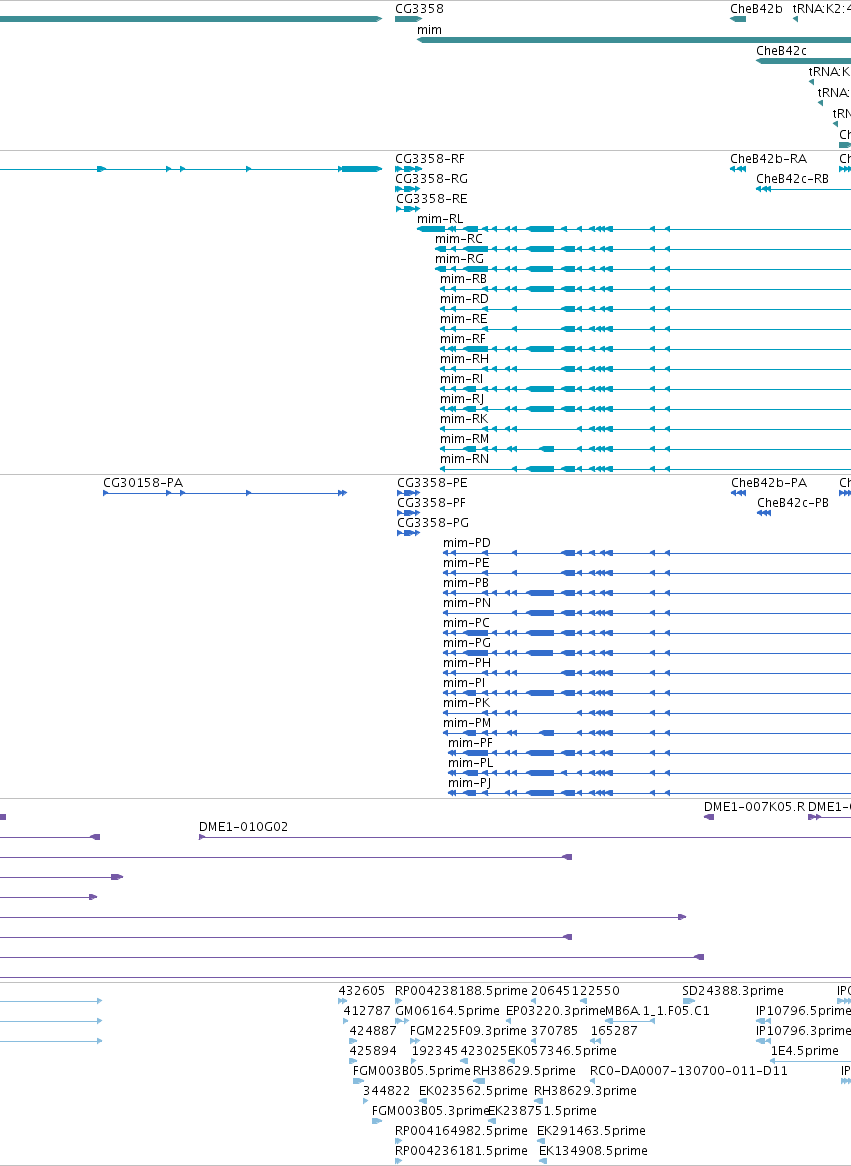
Task: Select the mim-RH transcript label
Action: pos(464,359)
